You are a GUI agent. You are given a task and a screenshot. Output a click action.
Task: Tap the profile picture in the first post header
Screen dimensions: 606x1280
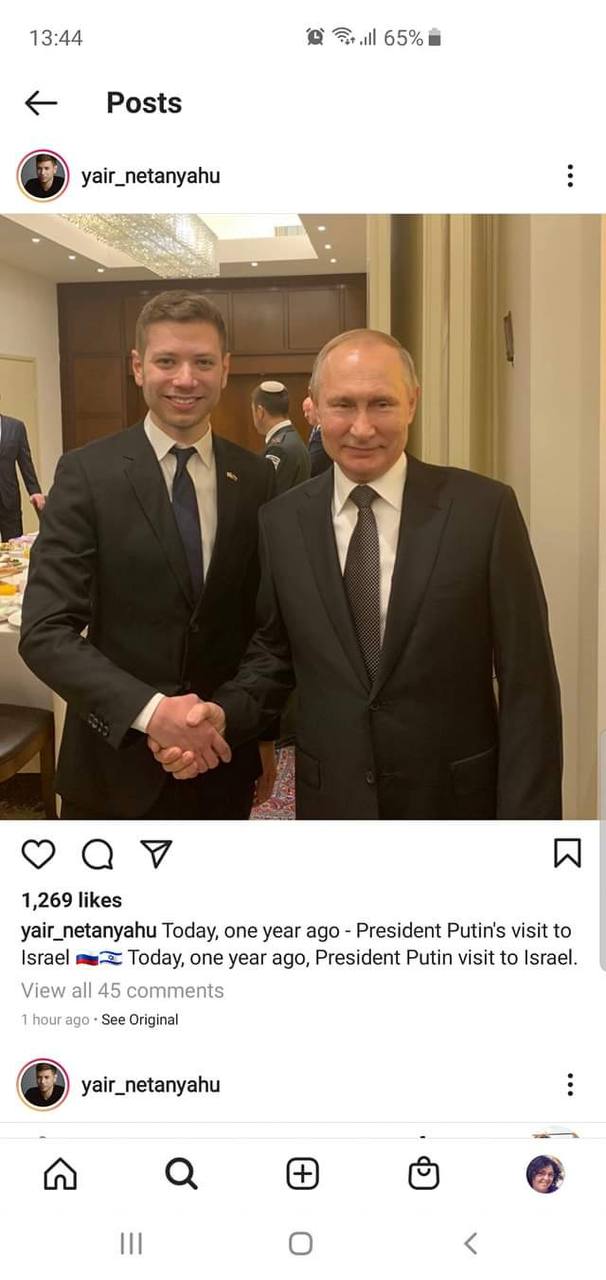coord(43,177)
